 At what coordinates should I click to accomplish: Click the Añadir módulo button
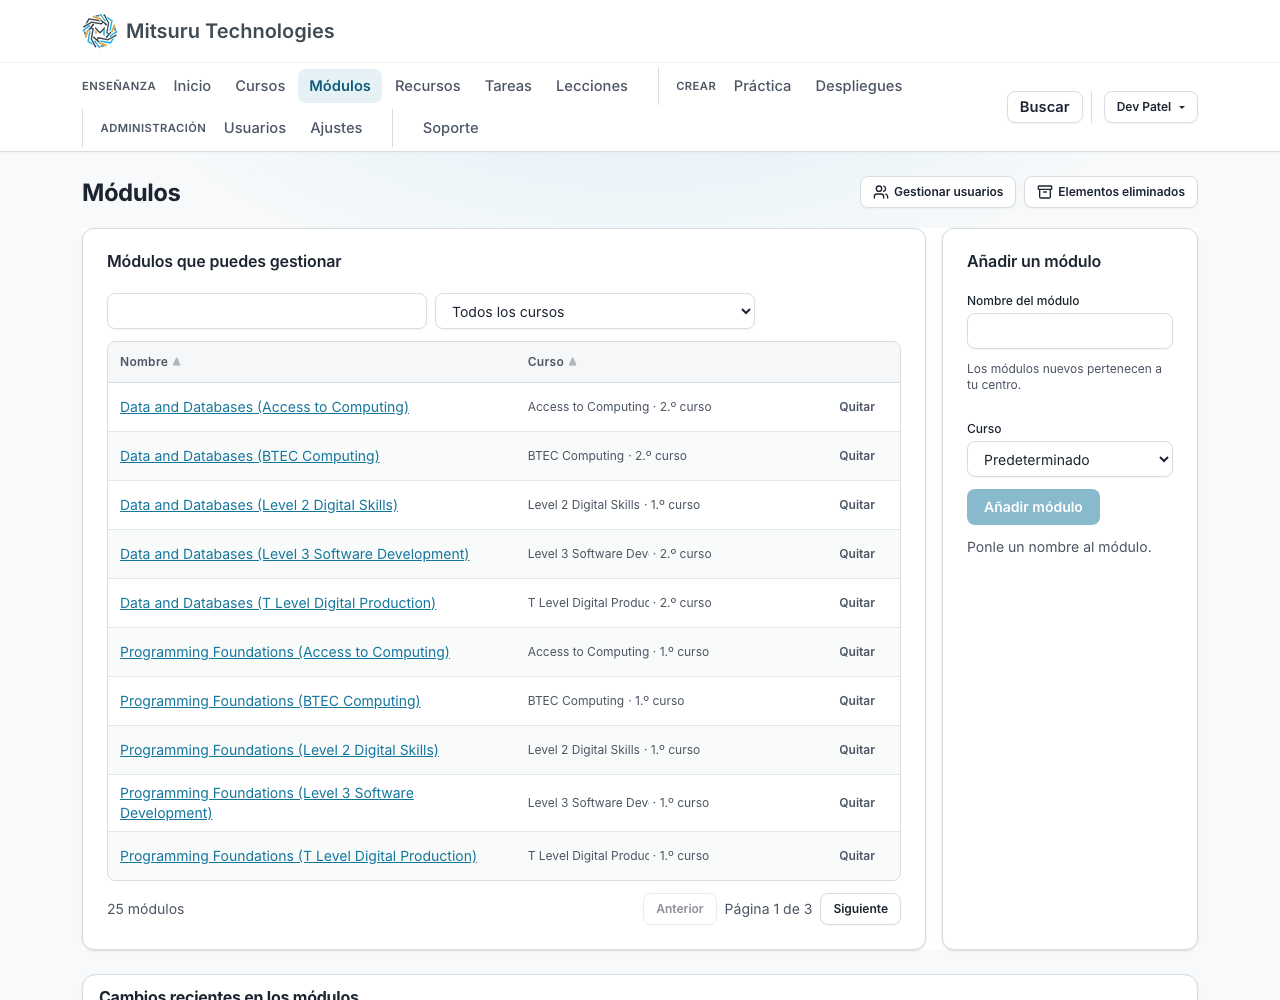pos(1033,507)
